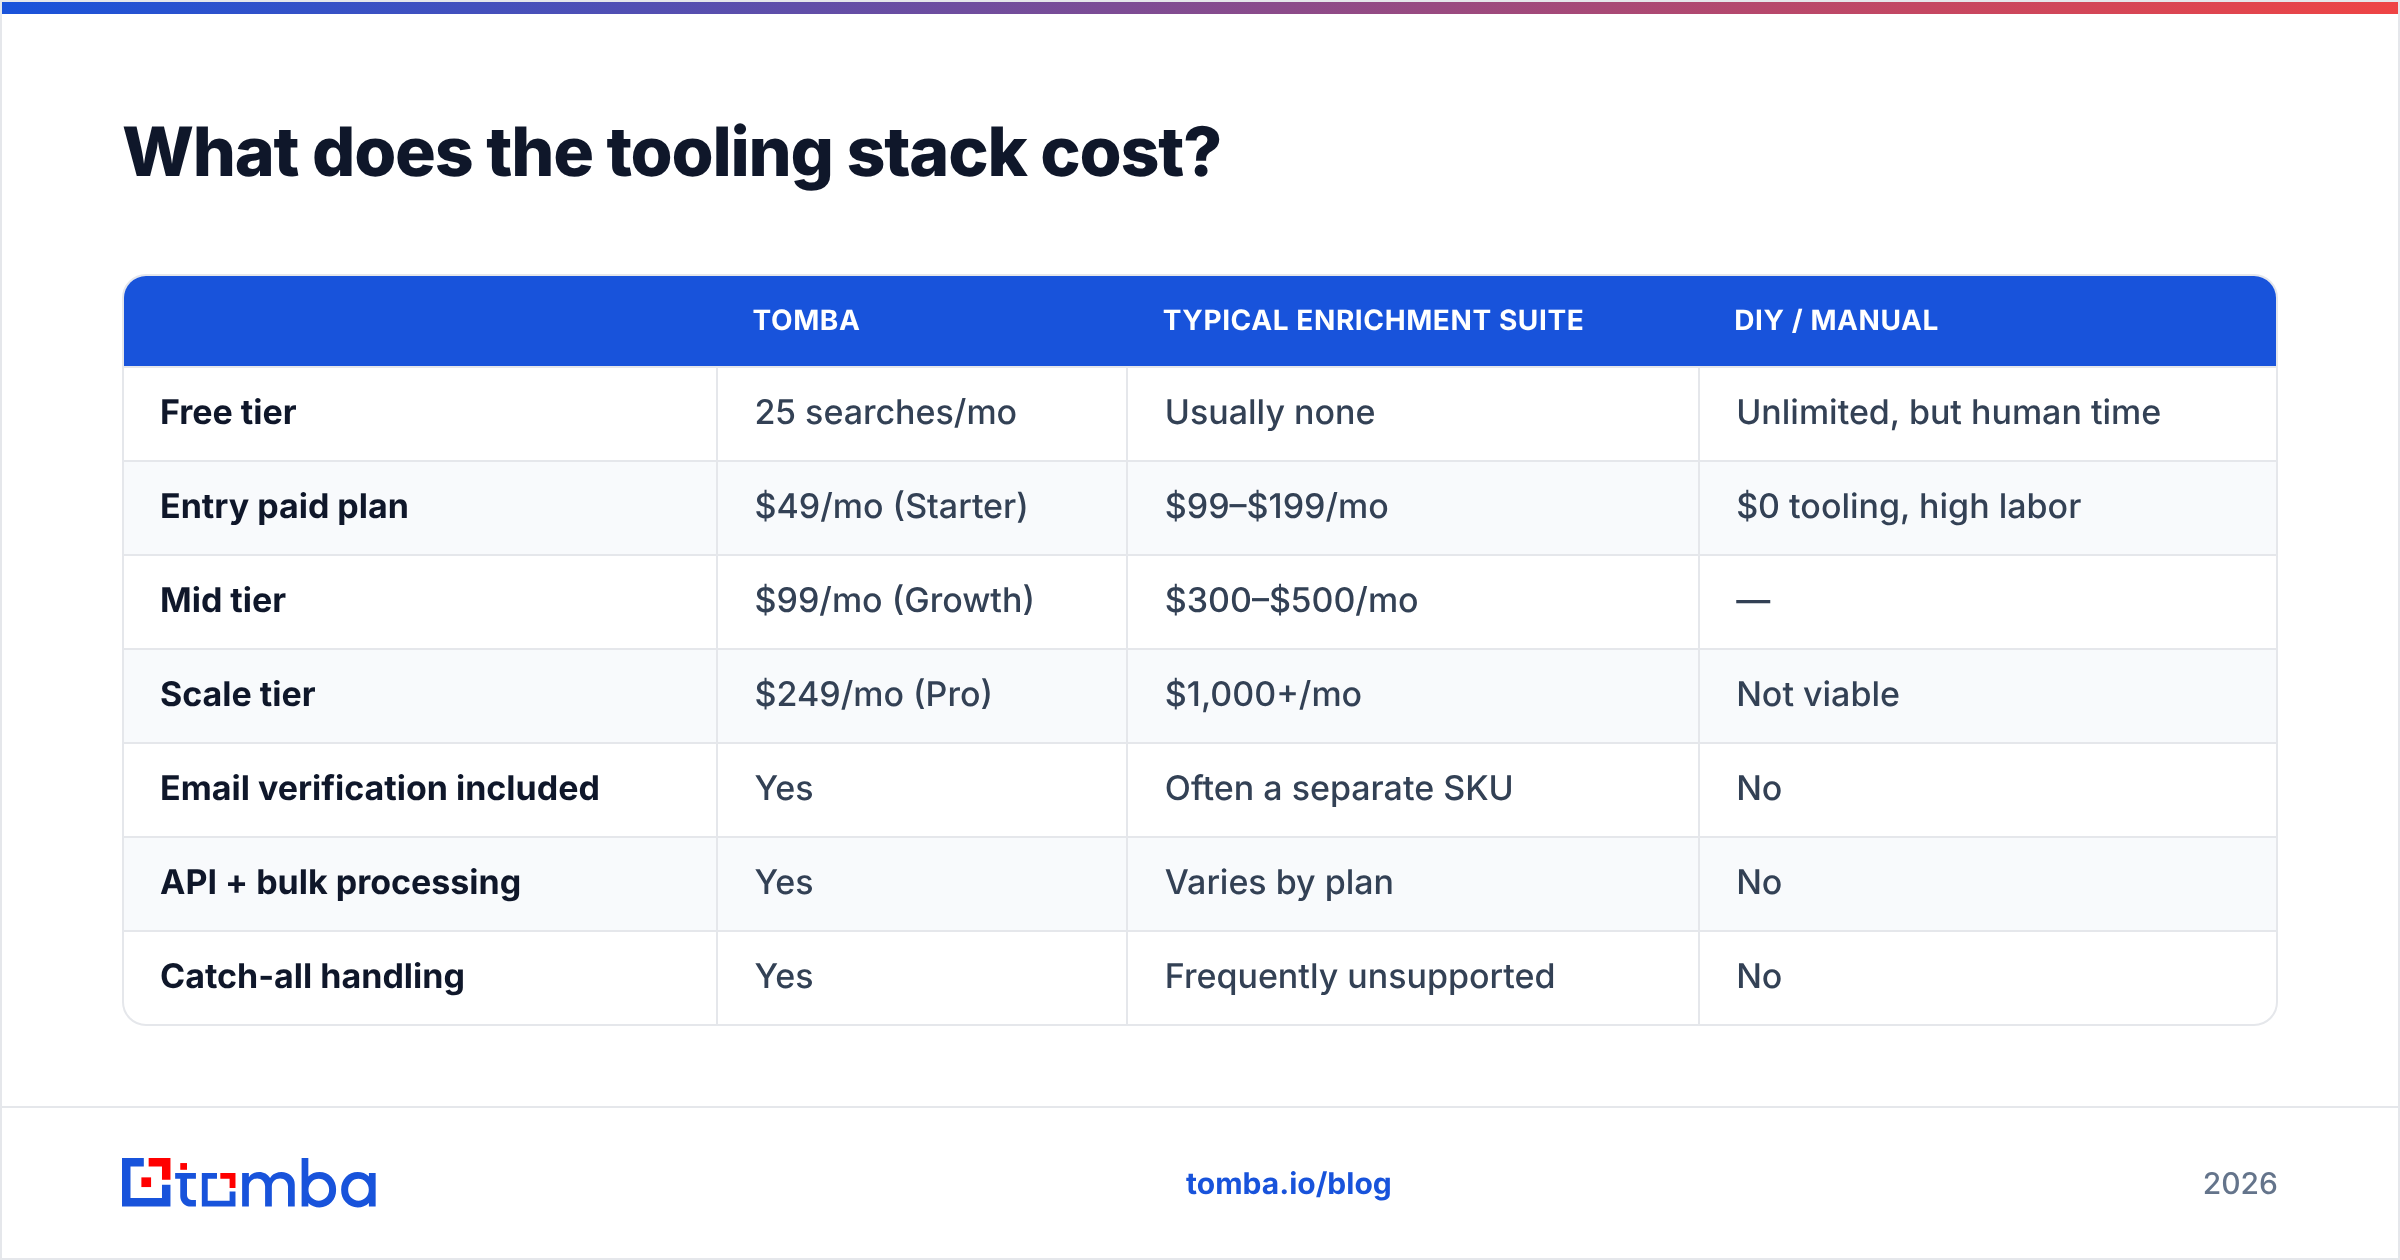The image size is (2400, 1260).
Task: Click Yes in Email verification row
Action: point(784,788)
